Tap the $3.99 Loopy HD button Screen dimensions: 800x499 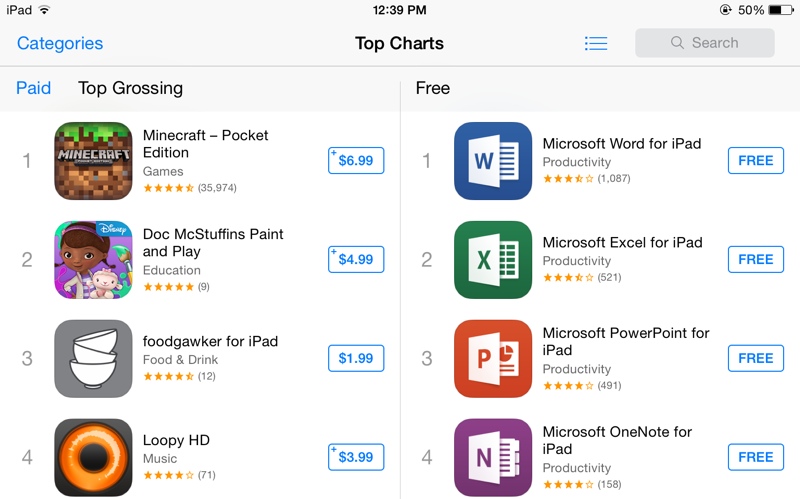[356, 457]
